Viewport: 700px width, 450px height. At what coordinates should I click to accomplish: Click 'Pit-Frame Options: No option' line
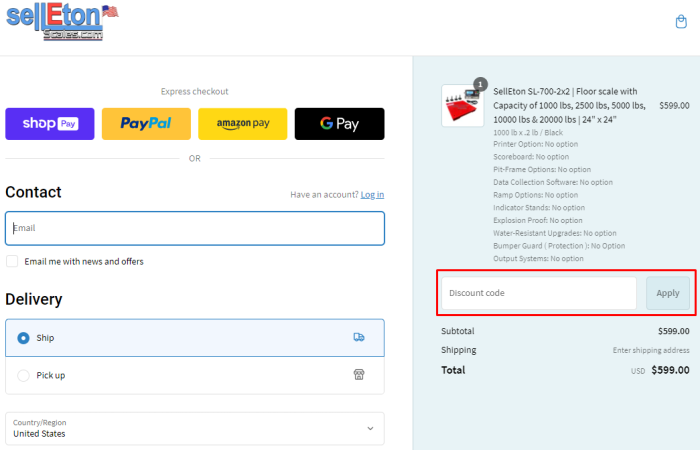pyautogui.click(x=542, y=170)
